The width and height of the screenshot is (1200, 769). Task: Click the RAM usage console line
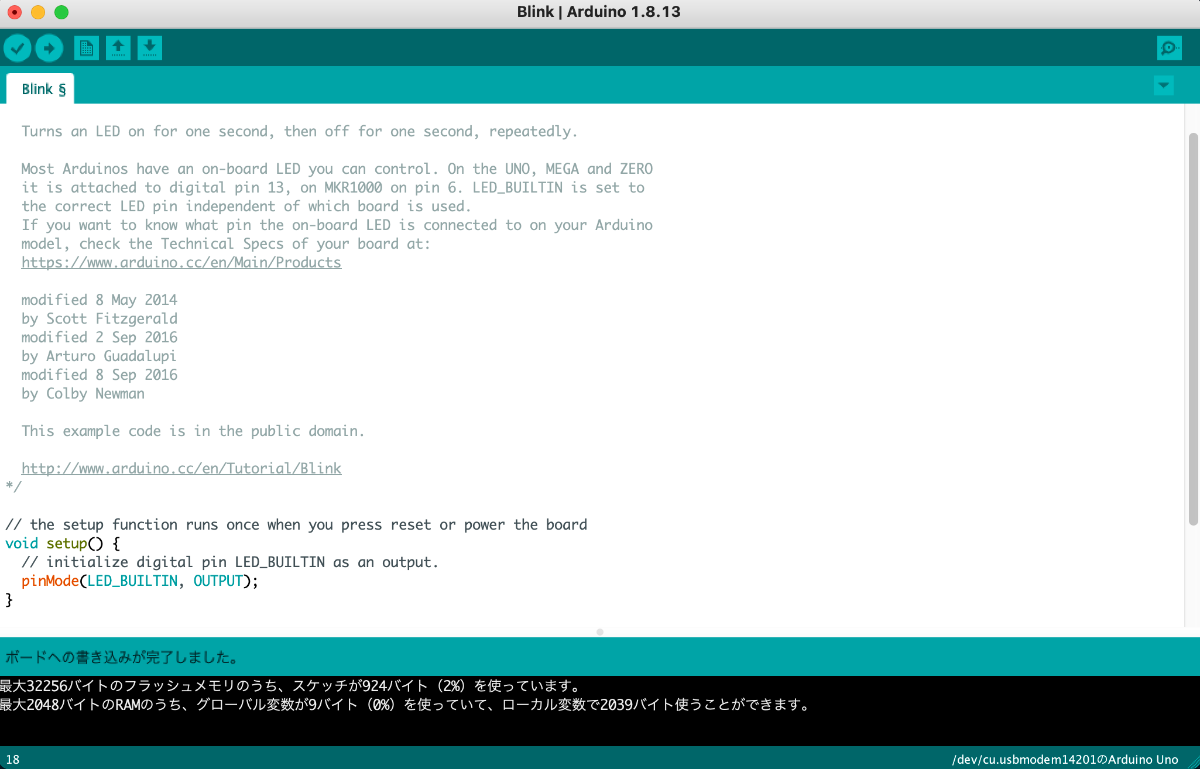(x=404, y=705)
